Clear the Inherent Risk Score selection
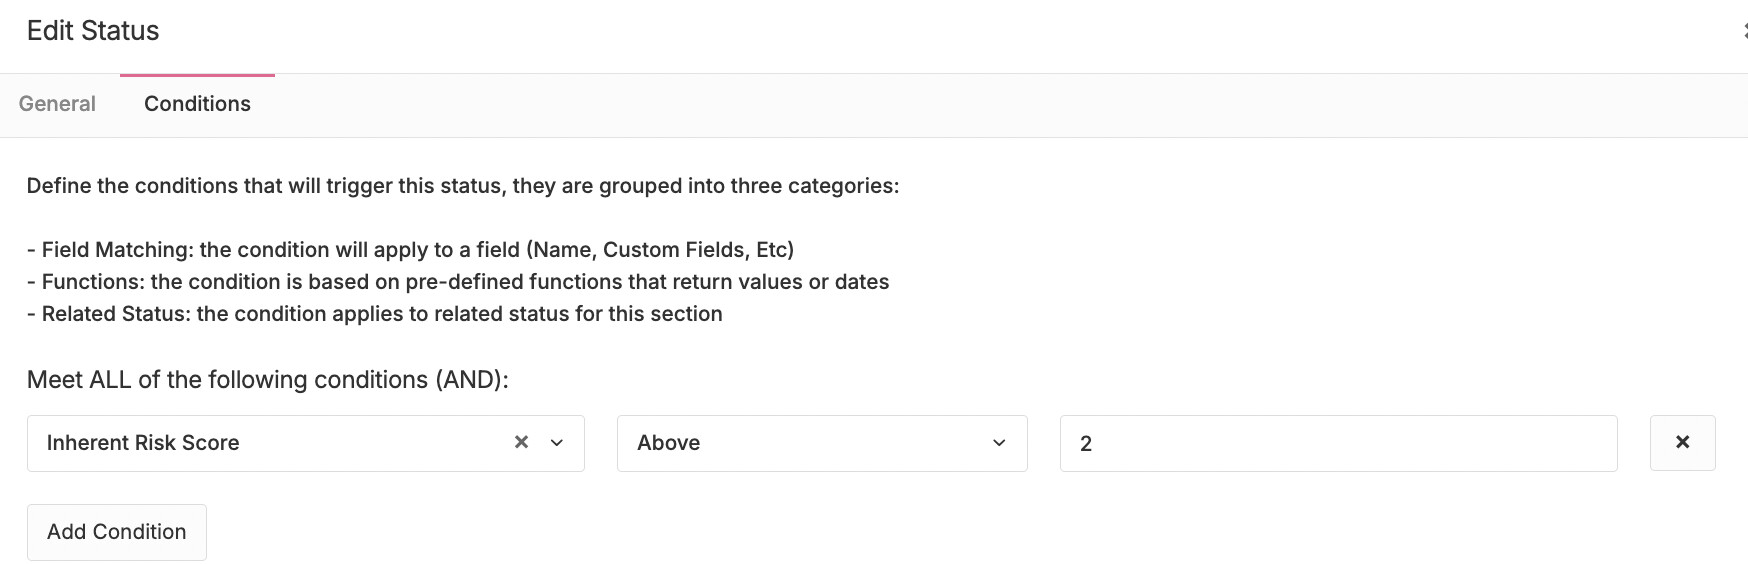This screenshot has height=564, width=1748. point(521,442)
